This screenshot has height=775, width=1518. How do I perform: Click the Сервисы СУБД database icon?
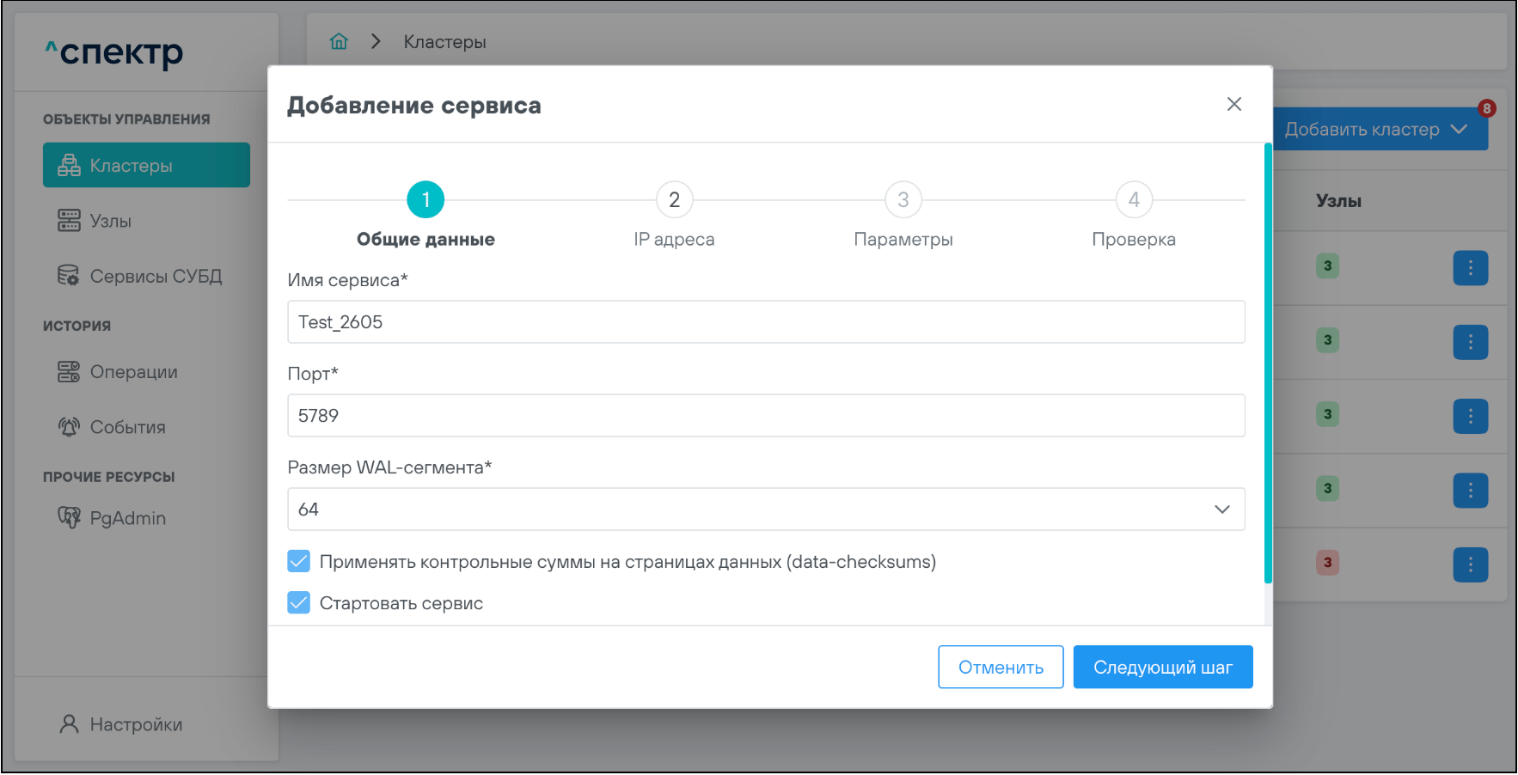coord(68,276)
